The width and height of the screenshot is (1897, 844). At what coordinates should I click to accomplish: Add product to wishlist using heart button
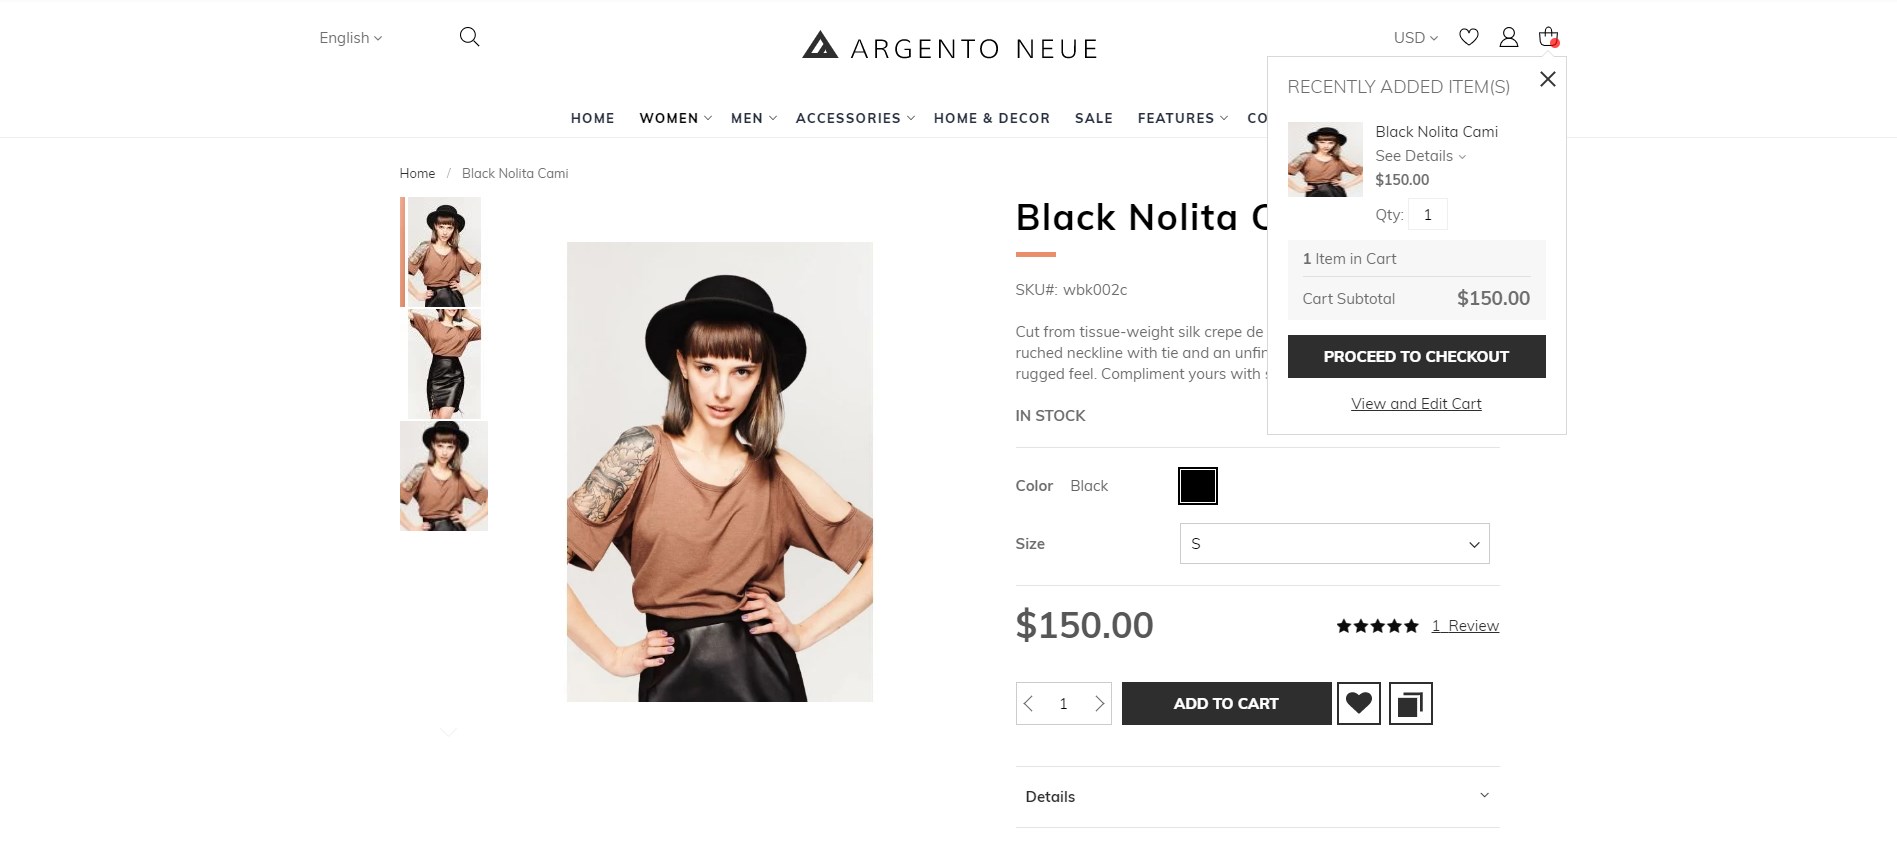(x=1358, y=704)
